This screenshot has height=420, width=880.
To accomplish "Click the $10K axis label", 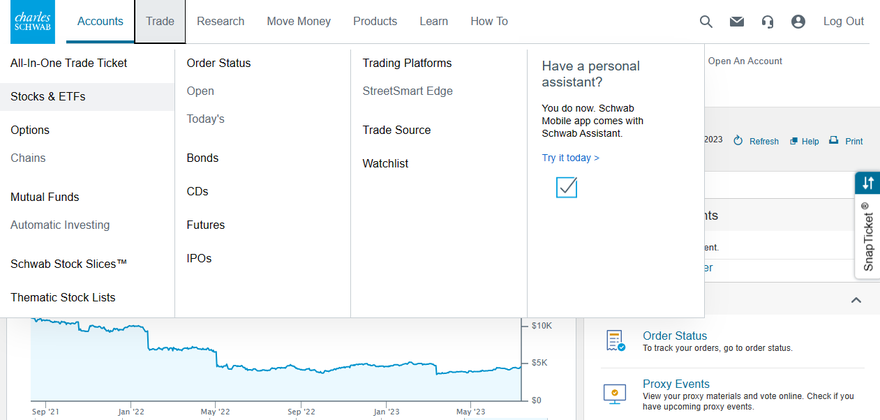I will pyautogui.click(x=542, y=326).
